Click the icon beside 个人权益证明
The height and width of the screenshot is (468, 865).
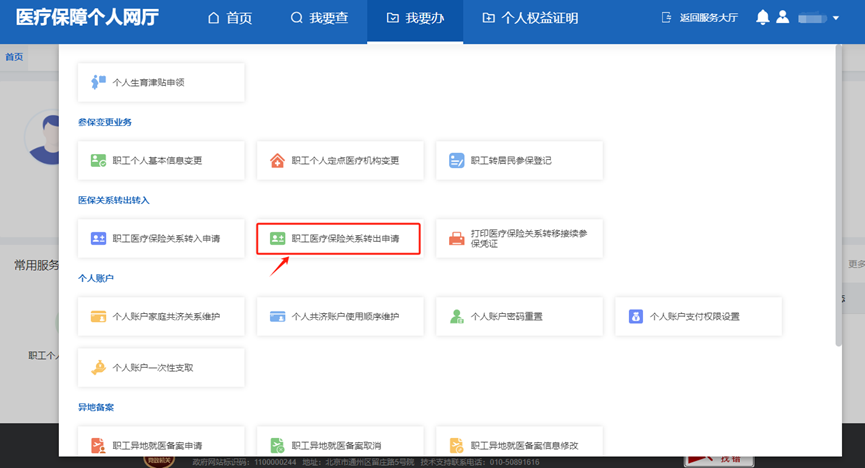(x=488, y=18)
